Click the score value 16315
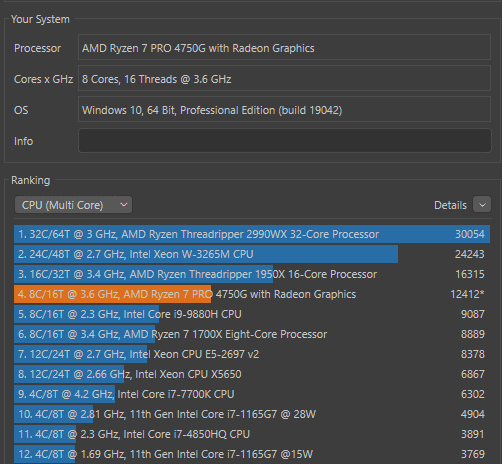This screenshot has width=502, height=464. [470, 274]
